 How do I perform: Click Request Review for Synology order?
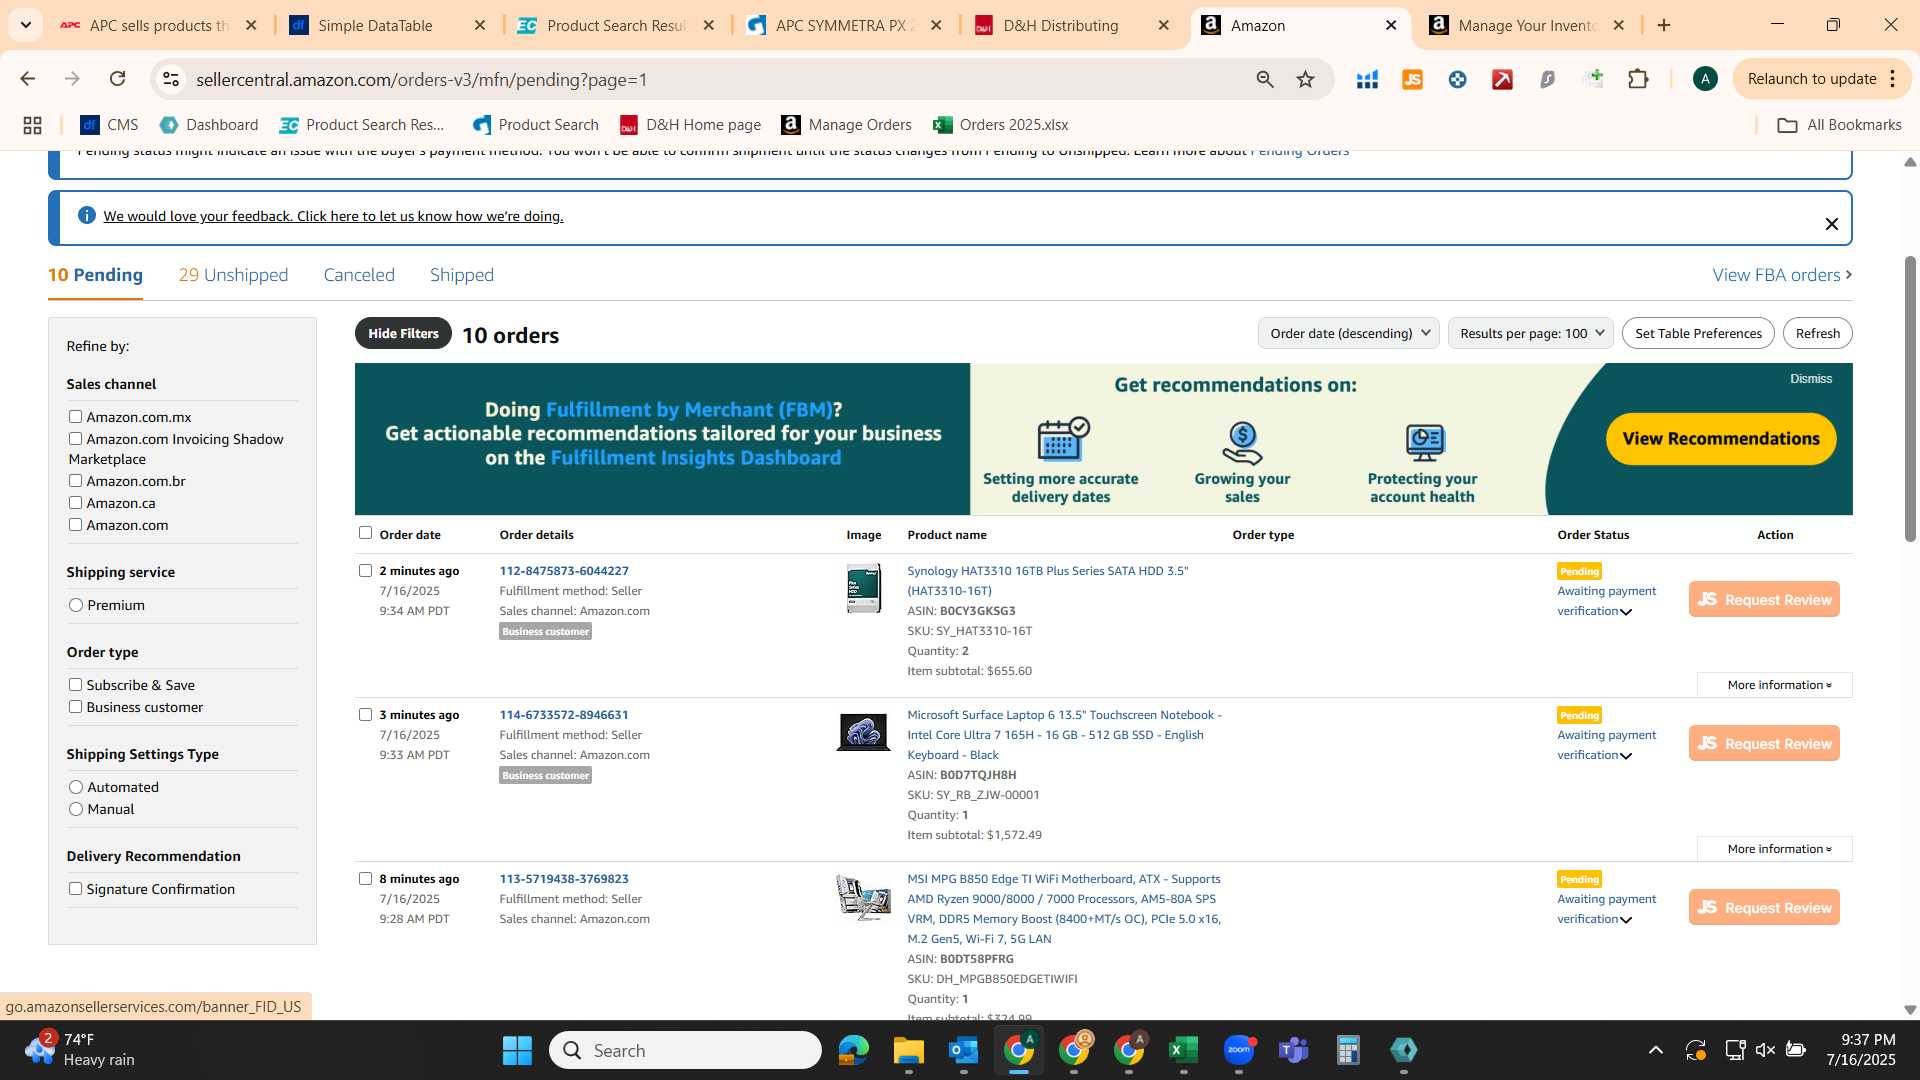(x=1764, y=599)
